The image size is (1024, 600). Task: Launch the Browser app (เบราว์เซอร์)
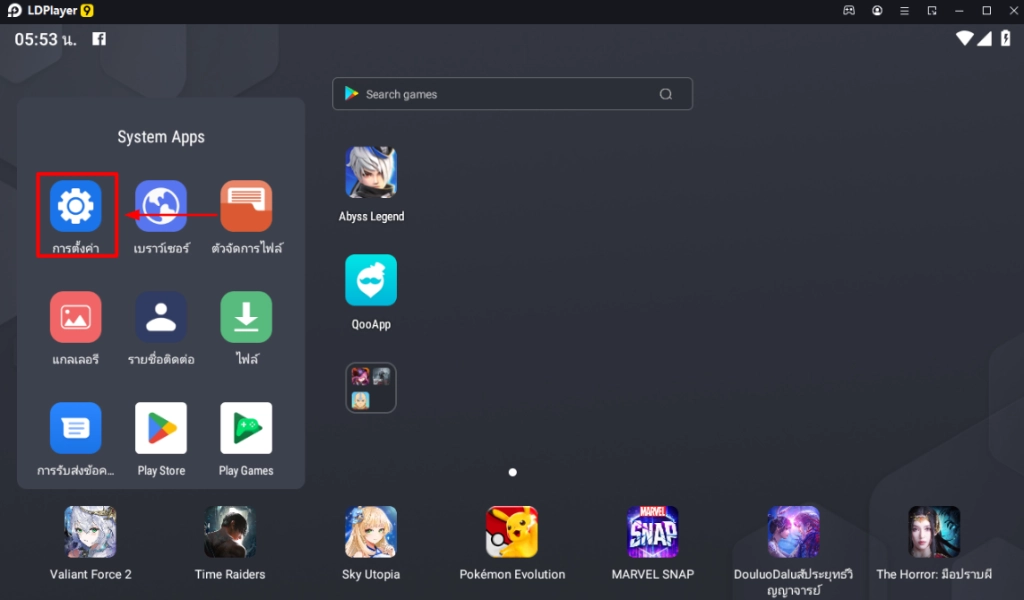(161, 206)
